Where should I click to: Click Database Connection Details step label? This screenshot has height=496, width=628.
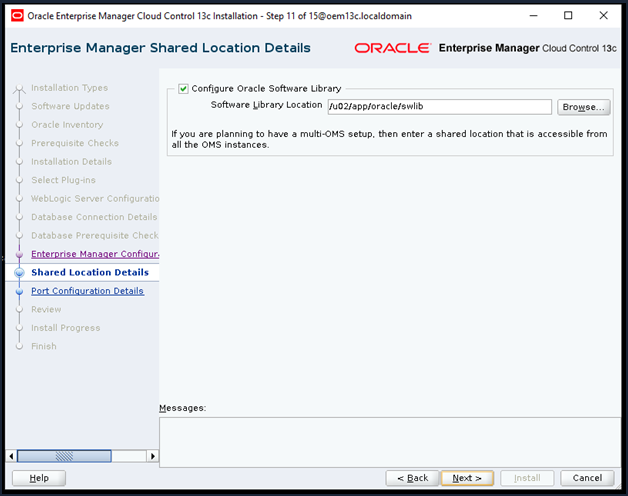pos(94,217)
